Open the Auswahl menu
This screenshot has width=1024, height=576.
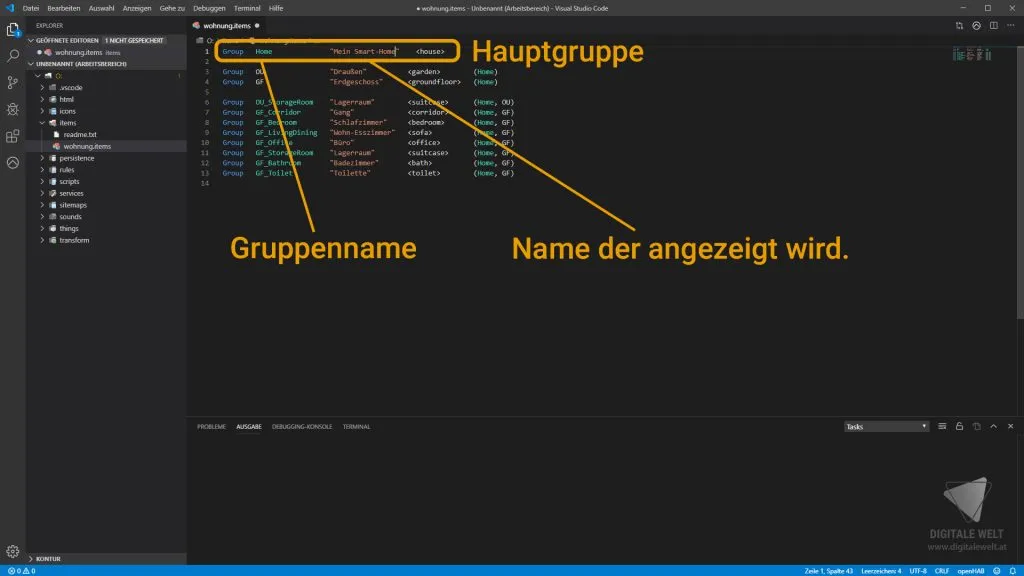101,8
